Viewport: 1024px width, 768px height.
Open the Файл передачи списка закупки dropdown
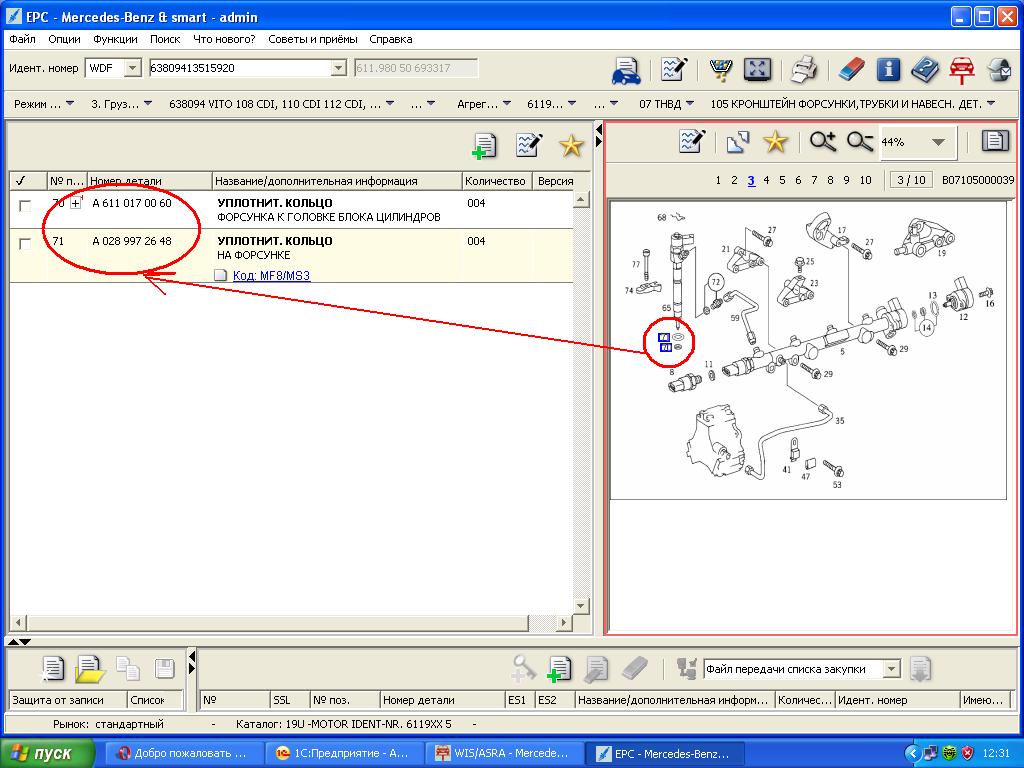pyautogui.click(x=891, y=669)
